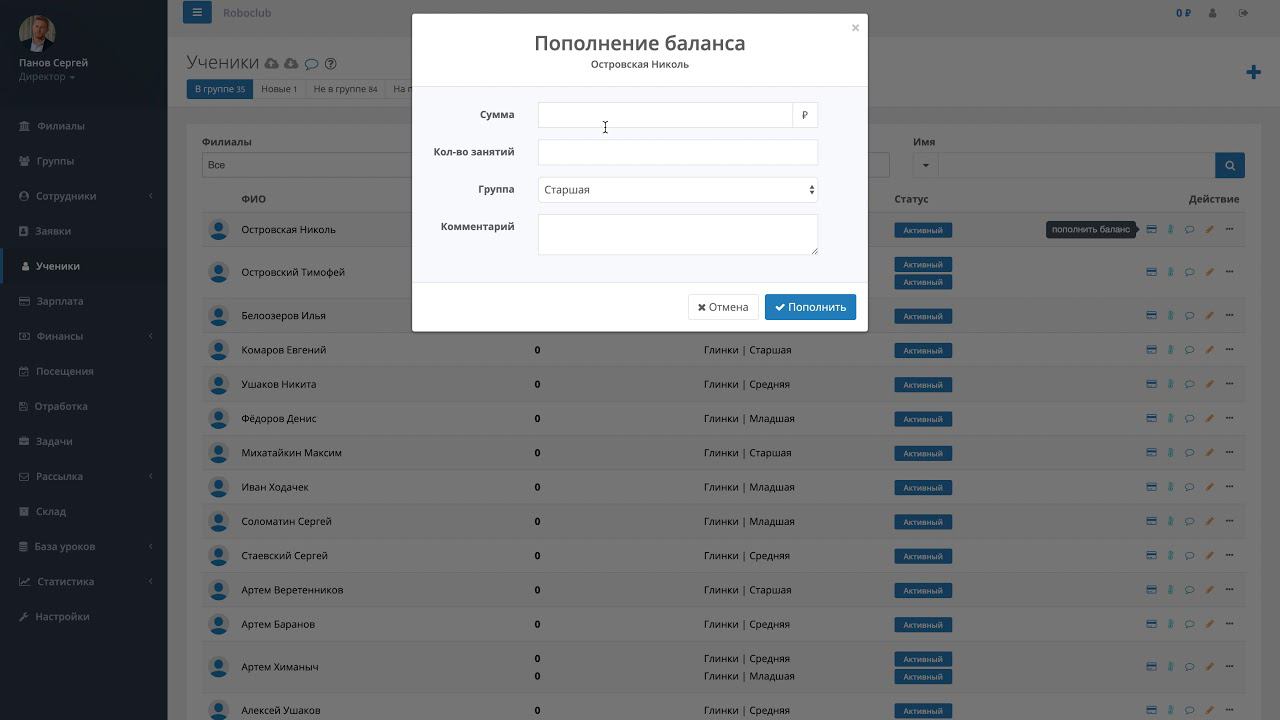
Task: Open the Филиалы dropdown showing Все
Action: [x=307, y=165]
